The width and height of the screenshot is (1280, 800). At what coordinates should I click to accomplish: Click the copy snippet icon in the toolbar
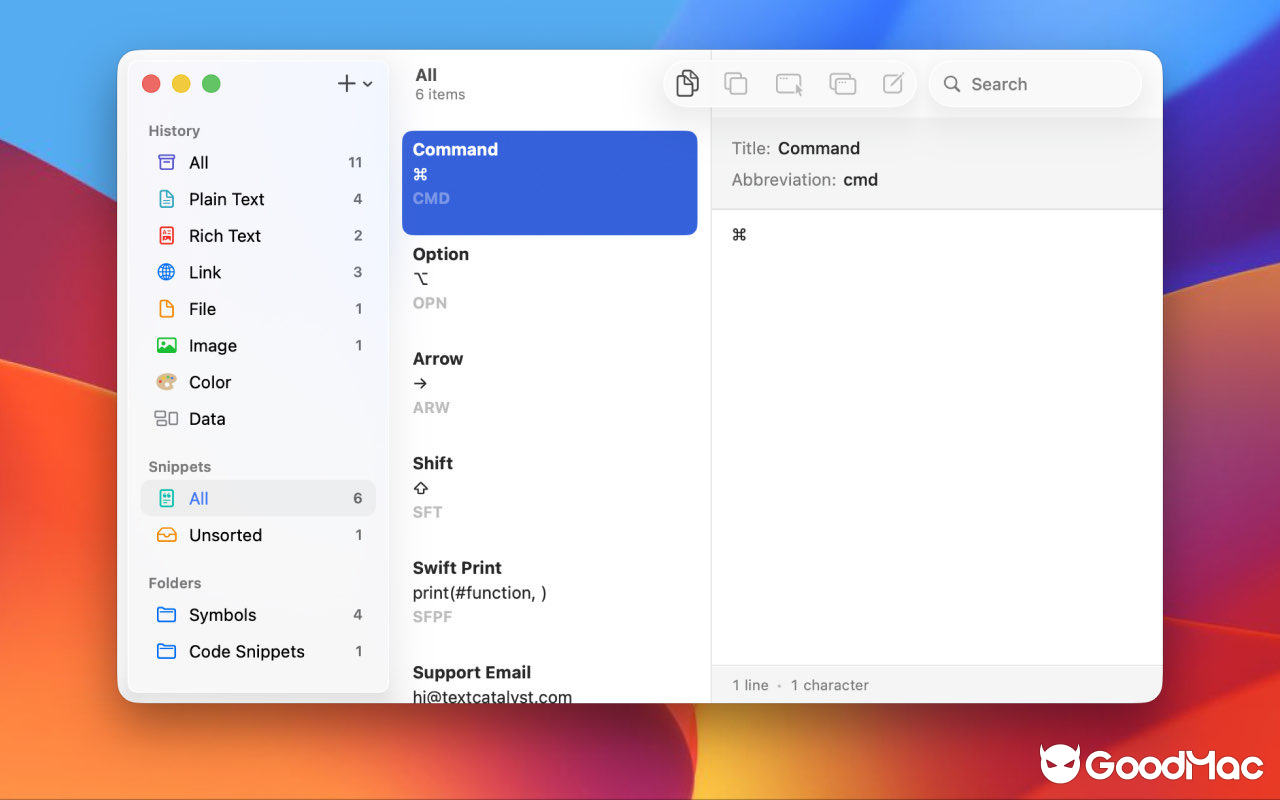pyautogui.click(x=687, y=83)
